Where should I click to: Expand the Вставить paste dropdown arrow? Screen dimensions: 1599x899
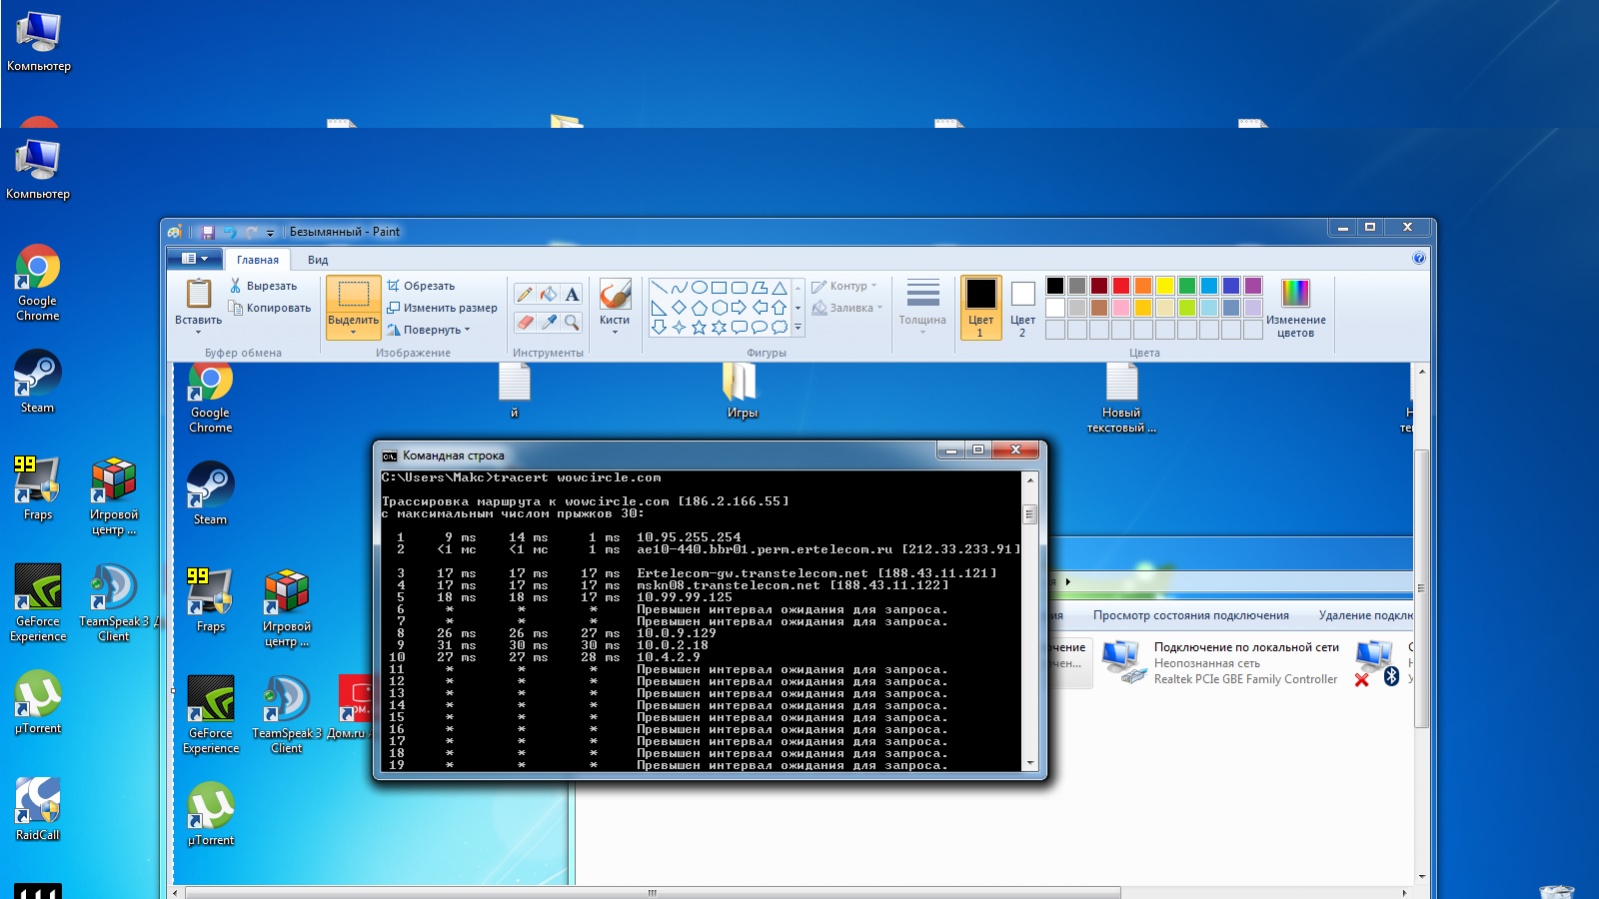[x=198, y=332]
